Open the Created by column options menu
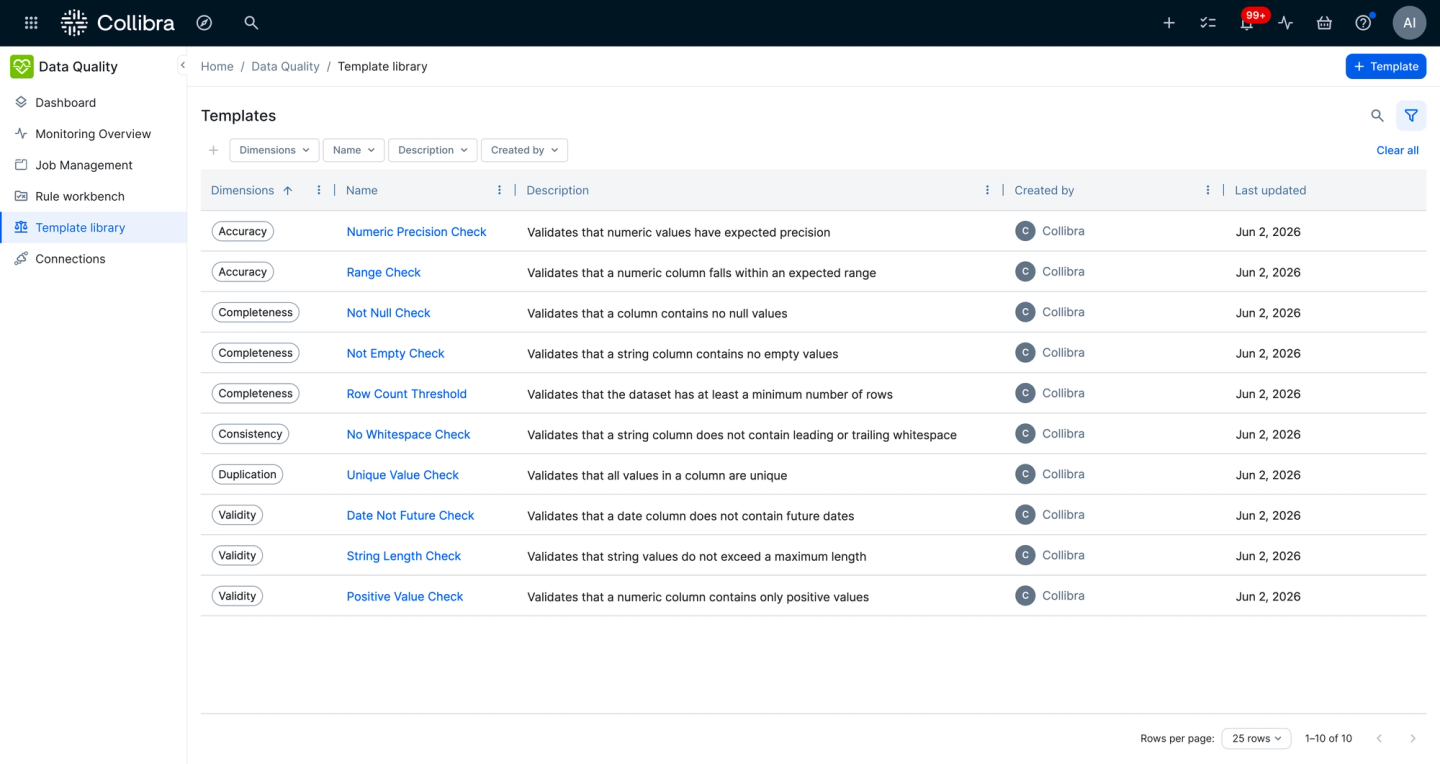This screenshot has height=764, width=1440. click(1208, 190)
